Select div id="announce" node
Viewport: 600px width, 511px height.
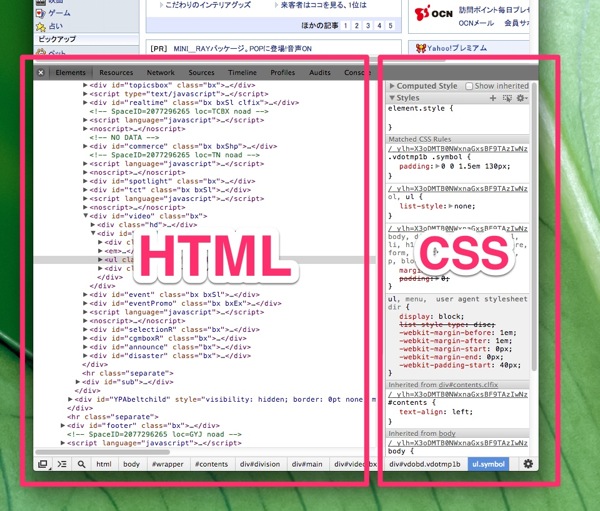click(170, 347)
